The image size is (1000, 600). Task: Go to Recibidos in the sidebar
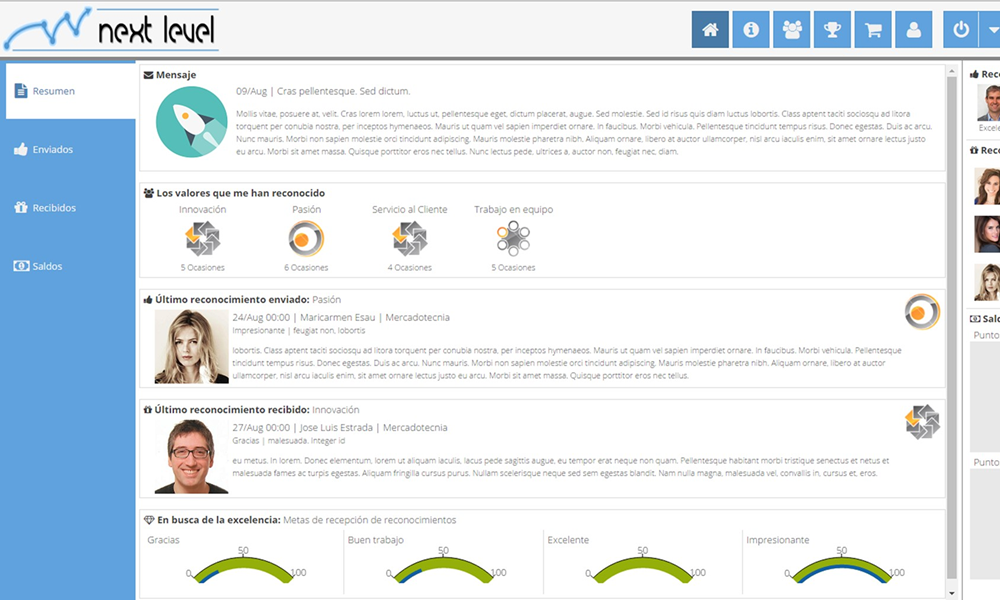68,208
